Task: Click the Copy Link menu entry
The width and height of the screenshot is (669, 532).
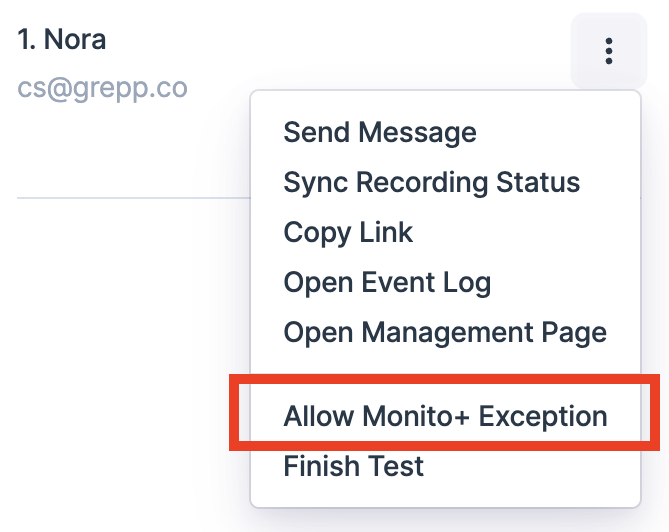Action: pos(348,233)
